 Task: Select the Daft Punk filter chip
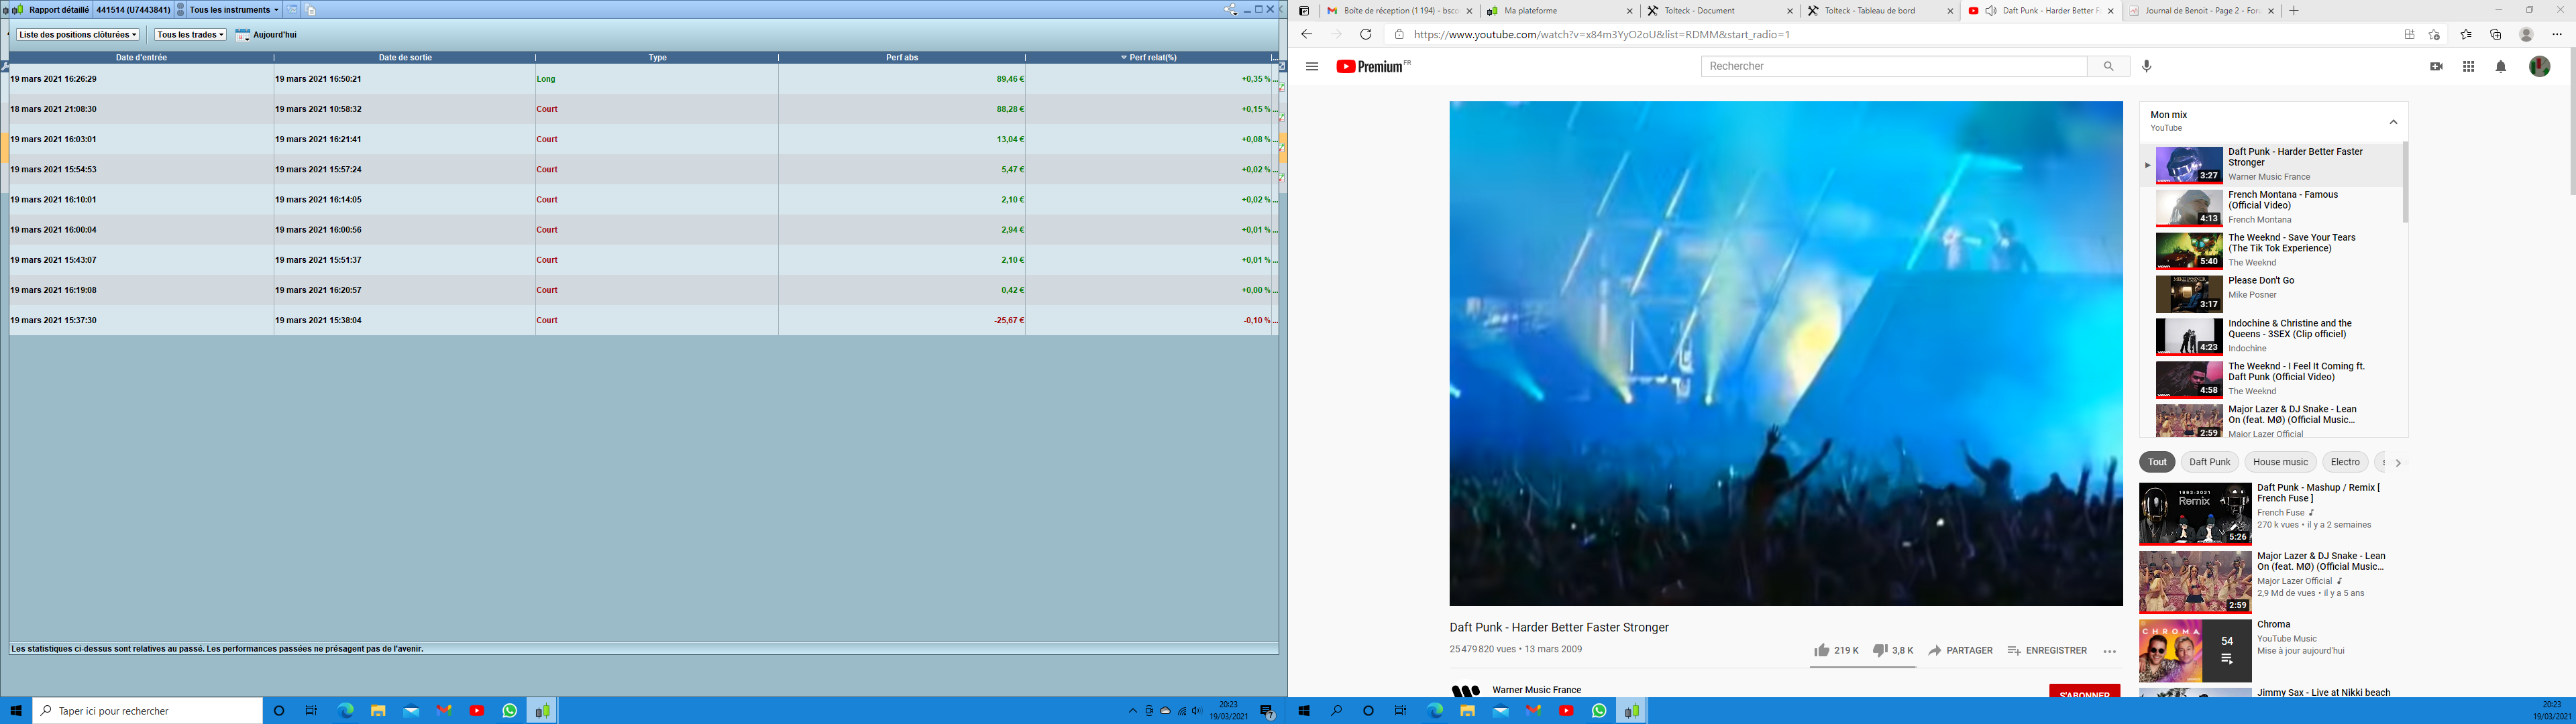[2209, 462]
